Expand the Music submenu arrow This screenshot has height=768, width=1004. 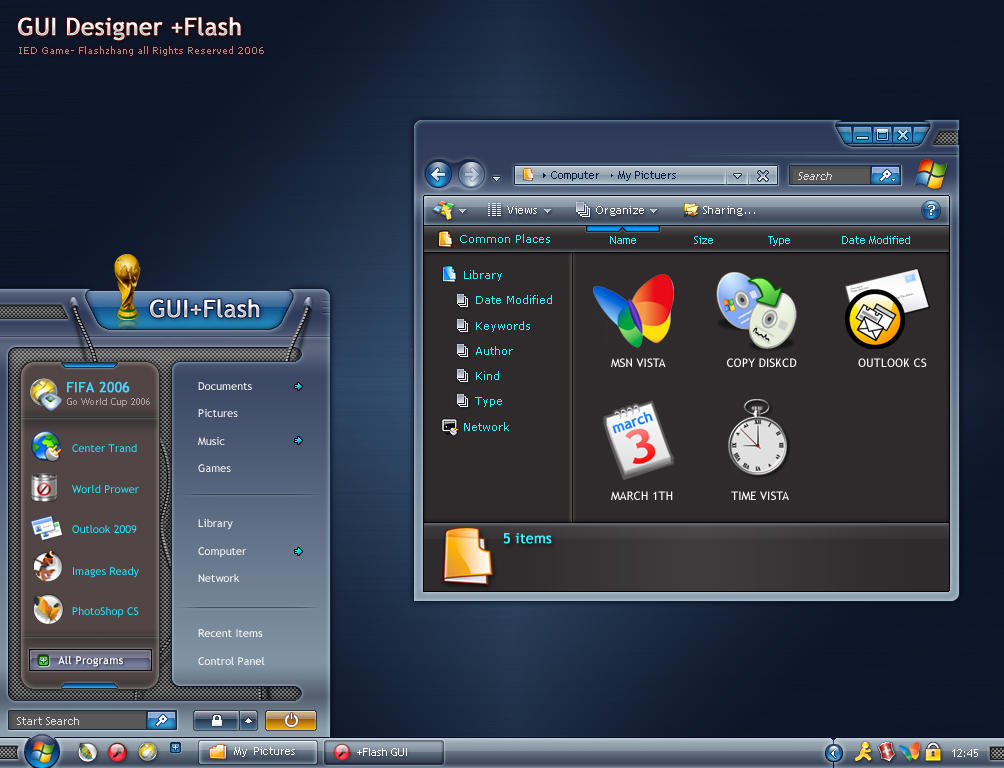pyautogui.click(x=298, y=440)
